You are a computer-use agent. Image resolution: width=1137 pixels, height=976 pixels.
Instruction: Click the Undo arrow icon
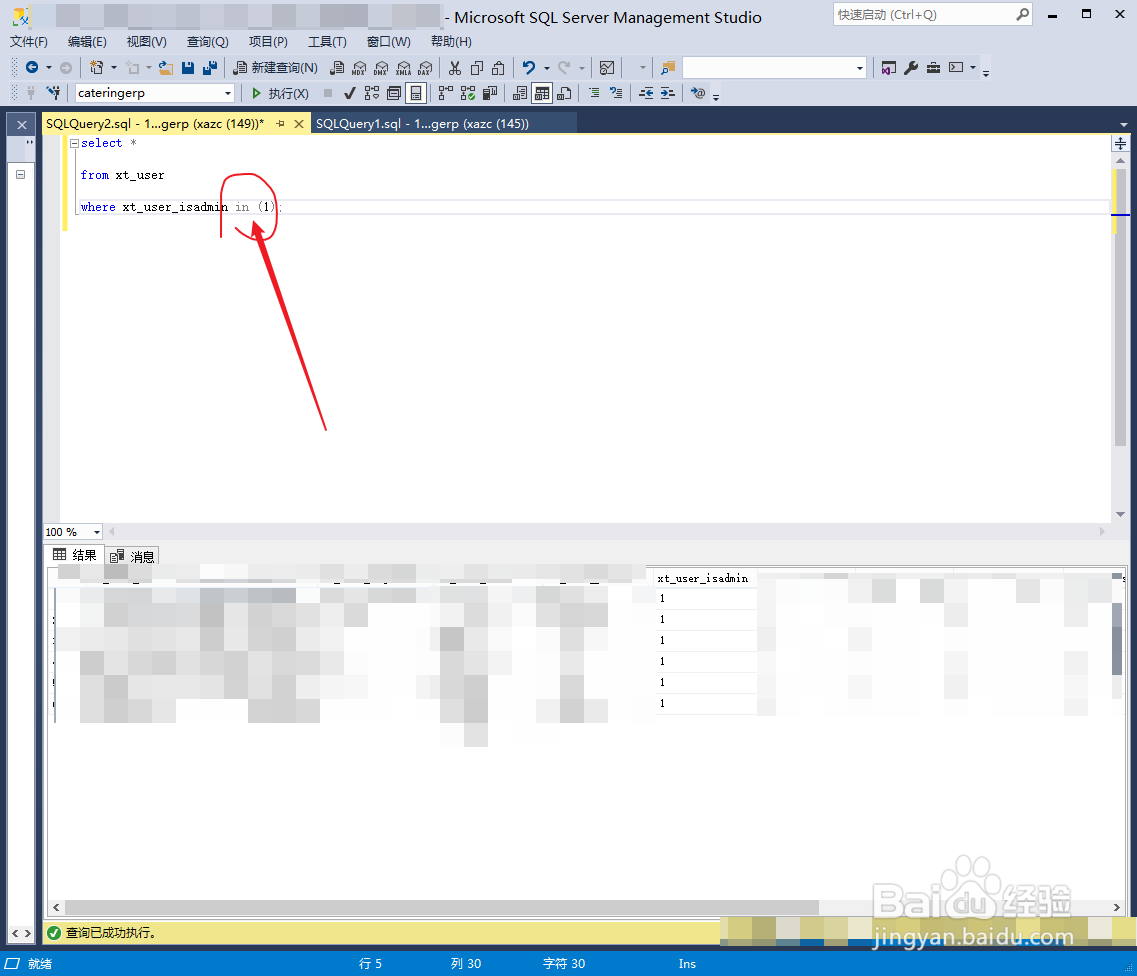[529, 67]
